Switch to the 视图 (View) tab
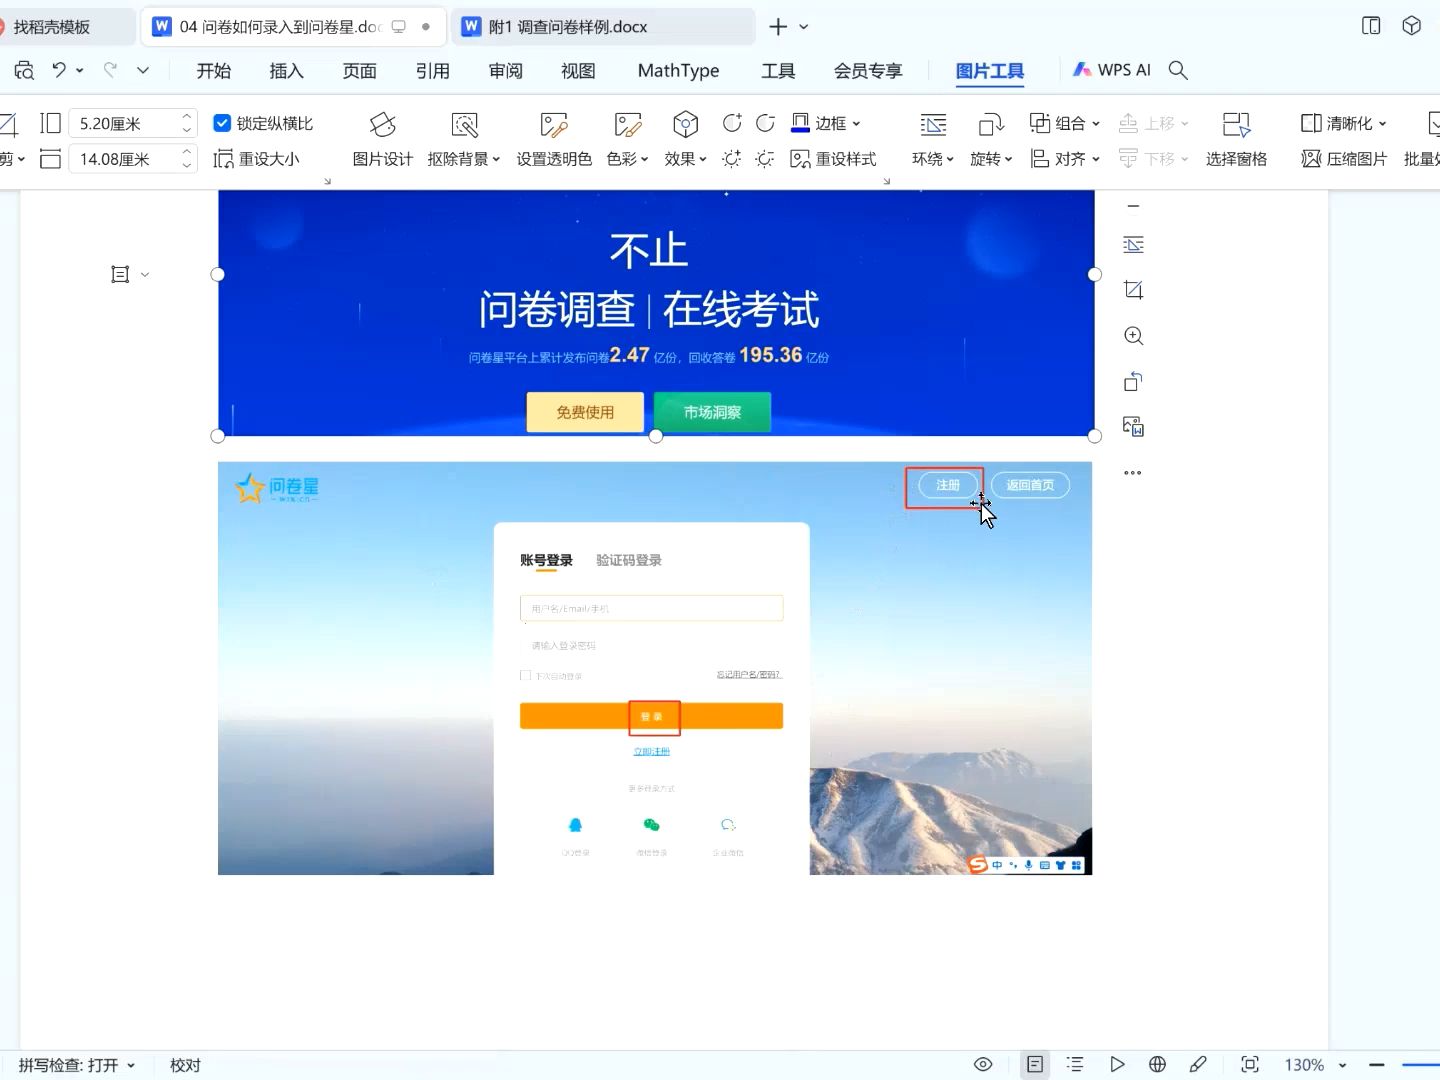Screen dimensions: 1440x1080 click(578, 70)
